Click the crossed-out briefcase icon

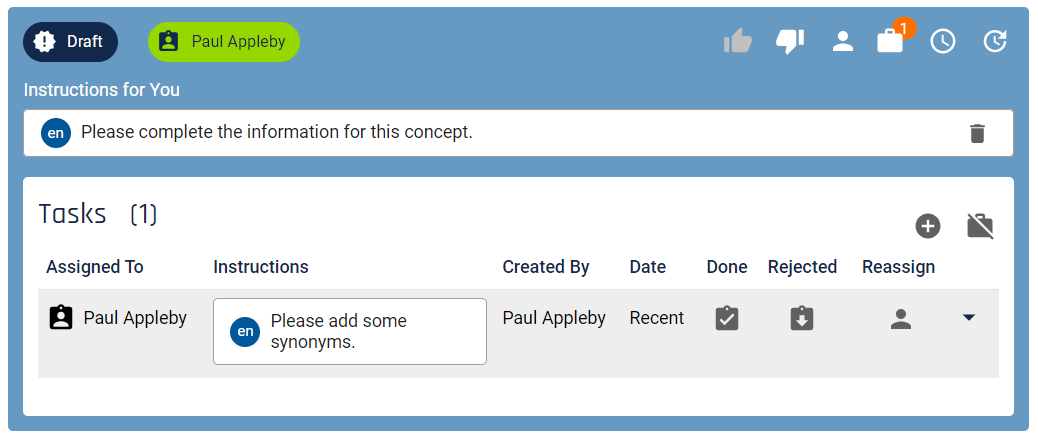tap(980, 226)
